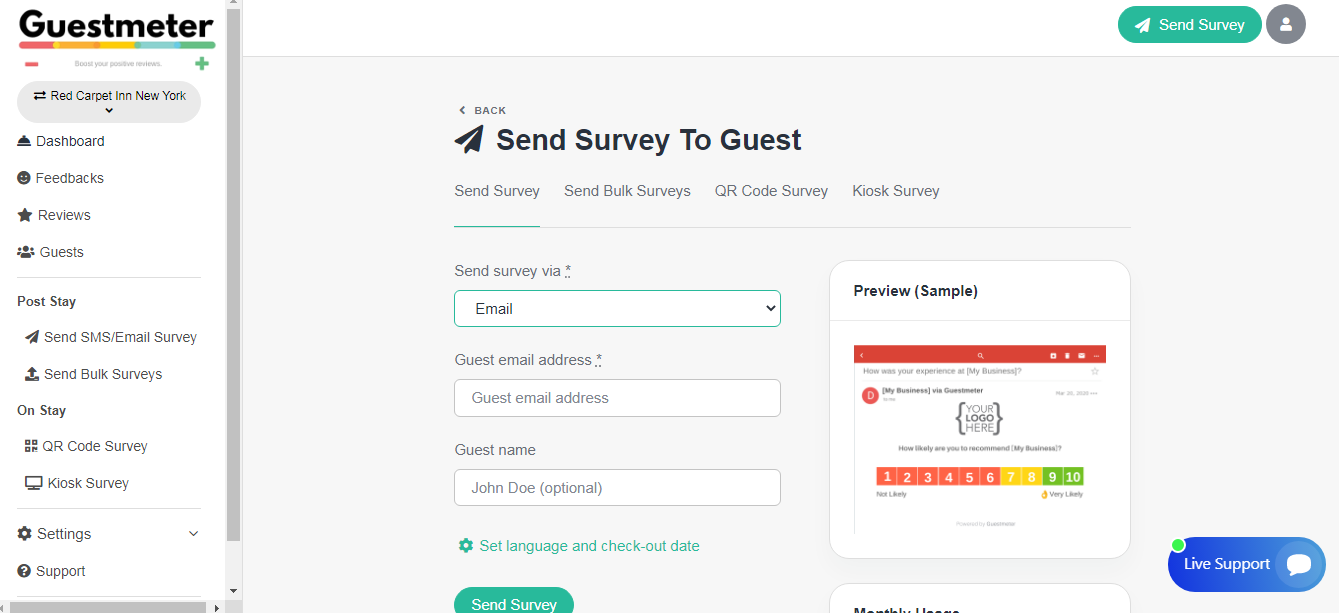
Task: Open the Live Support chat bubble
Action: coord(1298,564)
